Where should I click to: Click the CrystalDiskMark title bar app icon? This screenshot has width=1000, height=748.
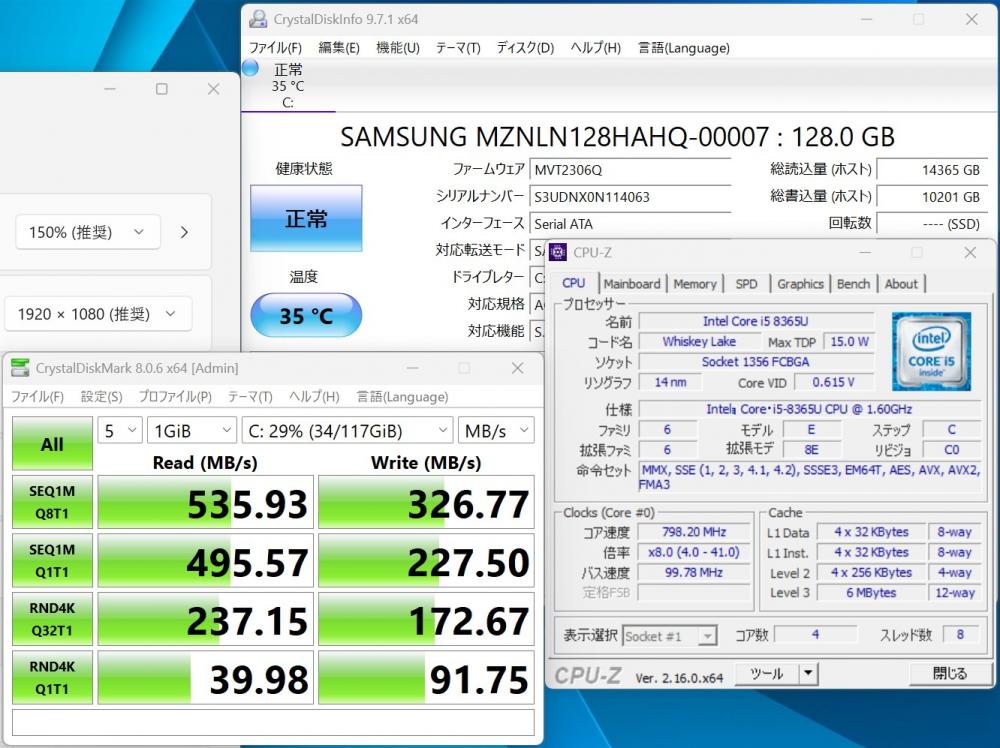20,368
